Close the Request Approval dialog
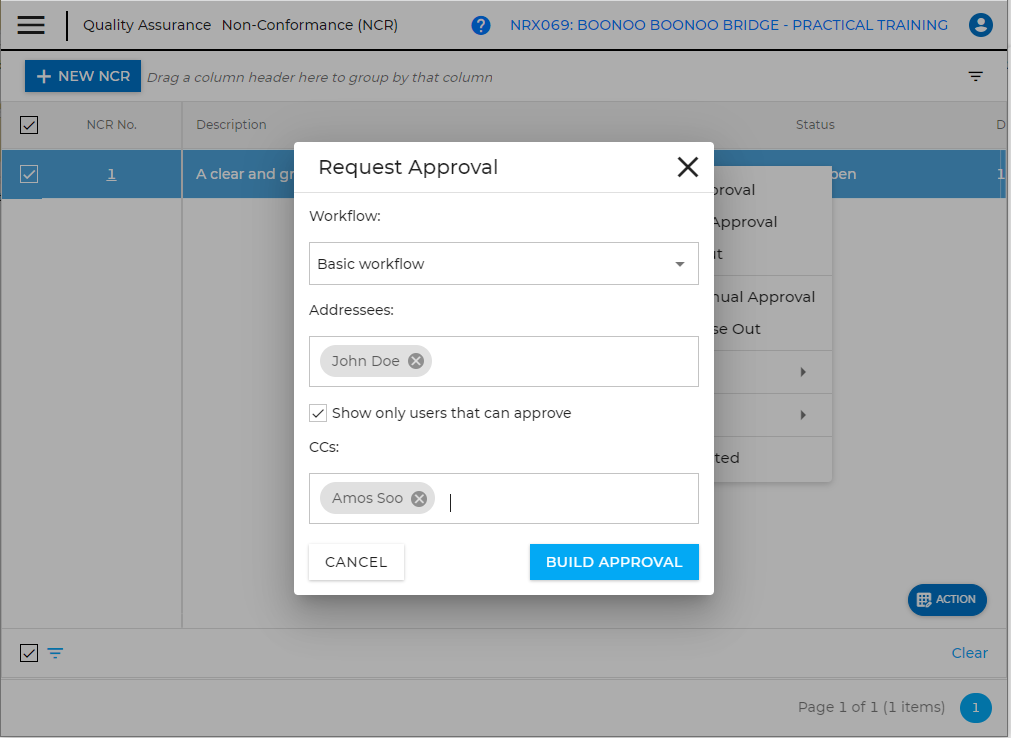Viewport: 1011px width, 738px height. click(688, 167)
